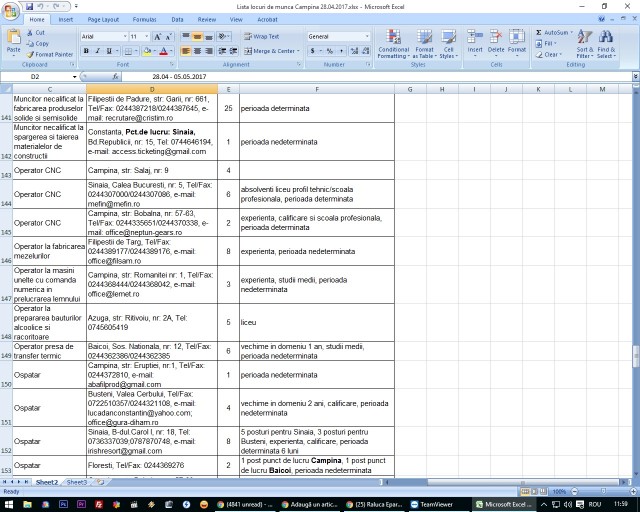
Task: Select row 143 header
Action: click(x=6, y=170)
